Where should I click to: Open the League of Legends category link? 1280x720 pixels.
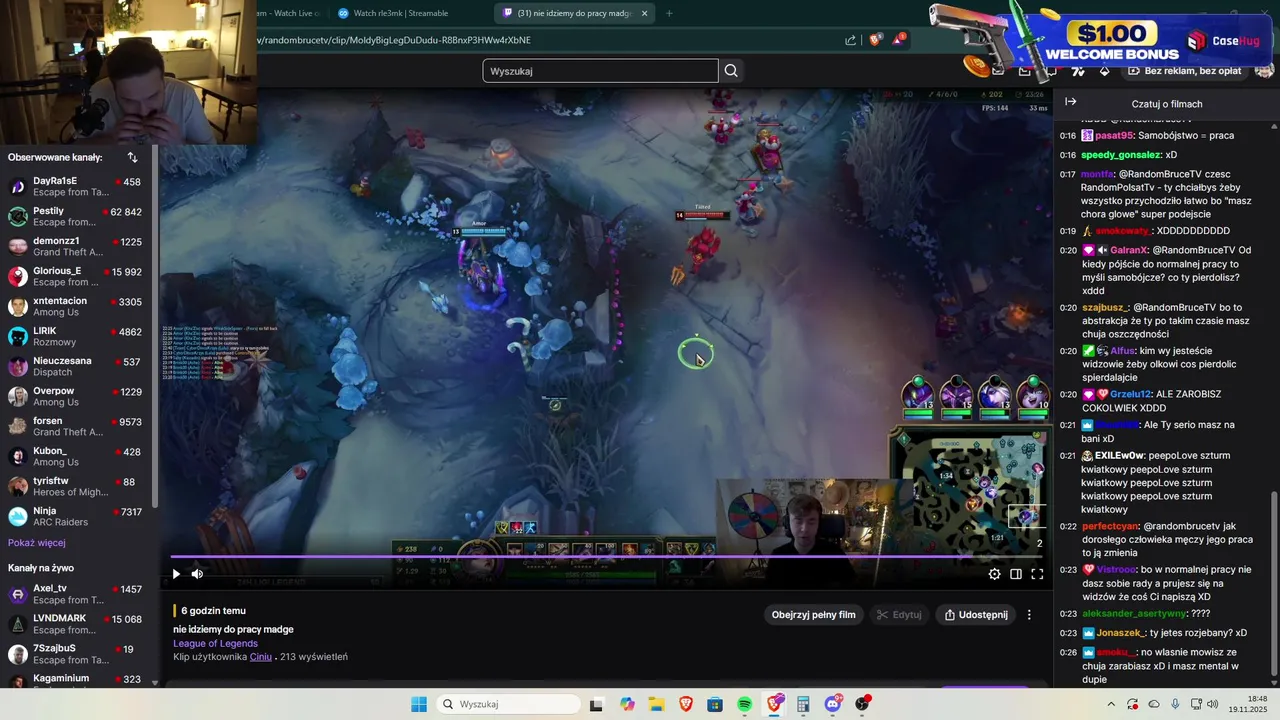(215, 643)
